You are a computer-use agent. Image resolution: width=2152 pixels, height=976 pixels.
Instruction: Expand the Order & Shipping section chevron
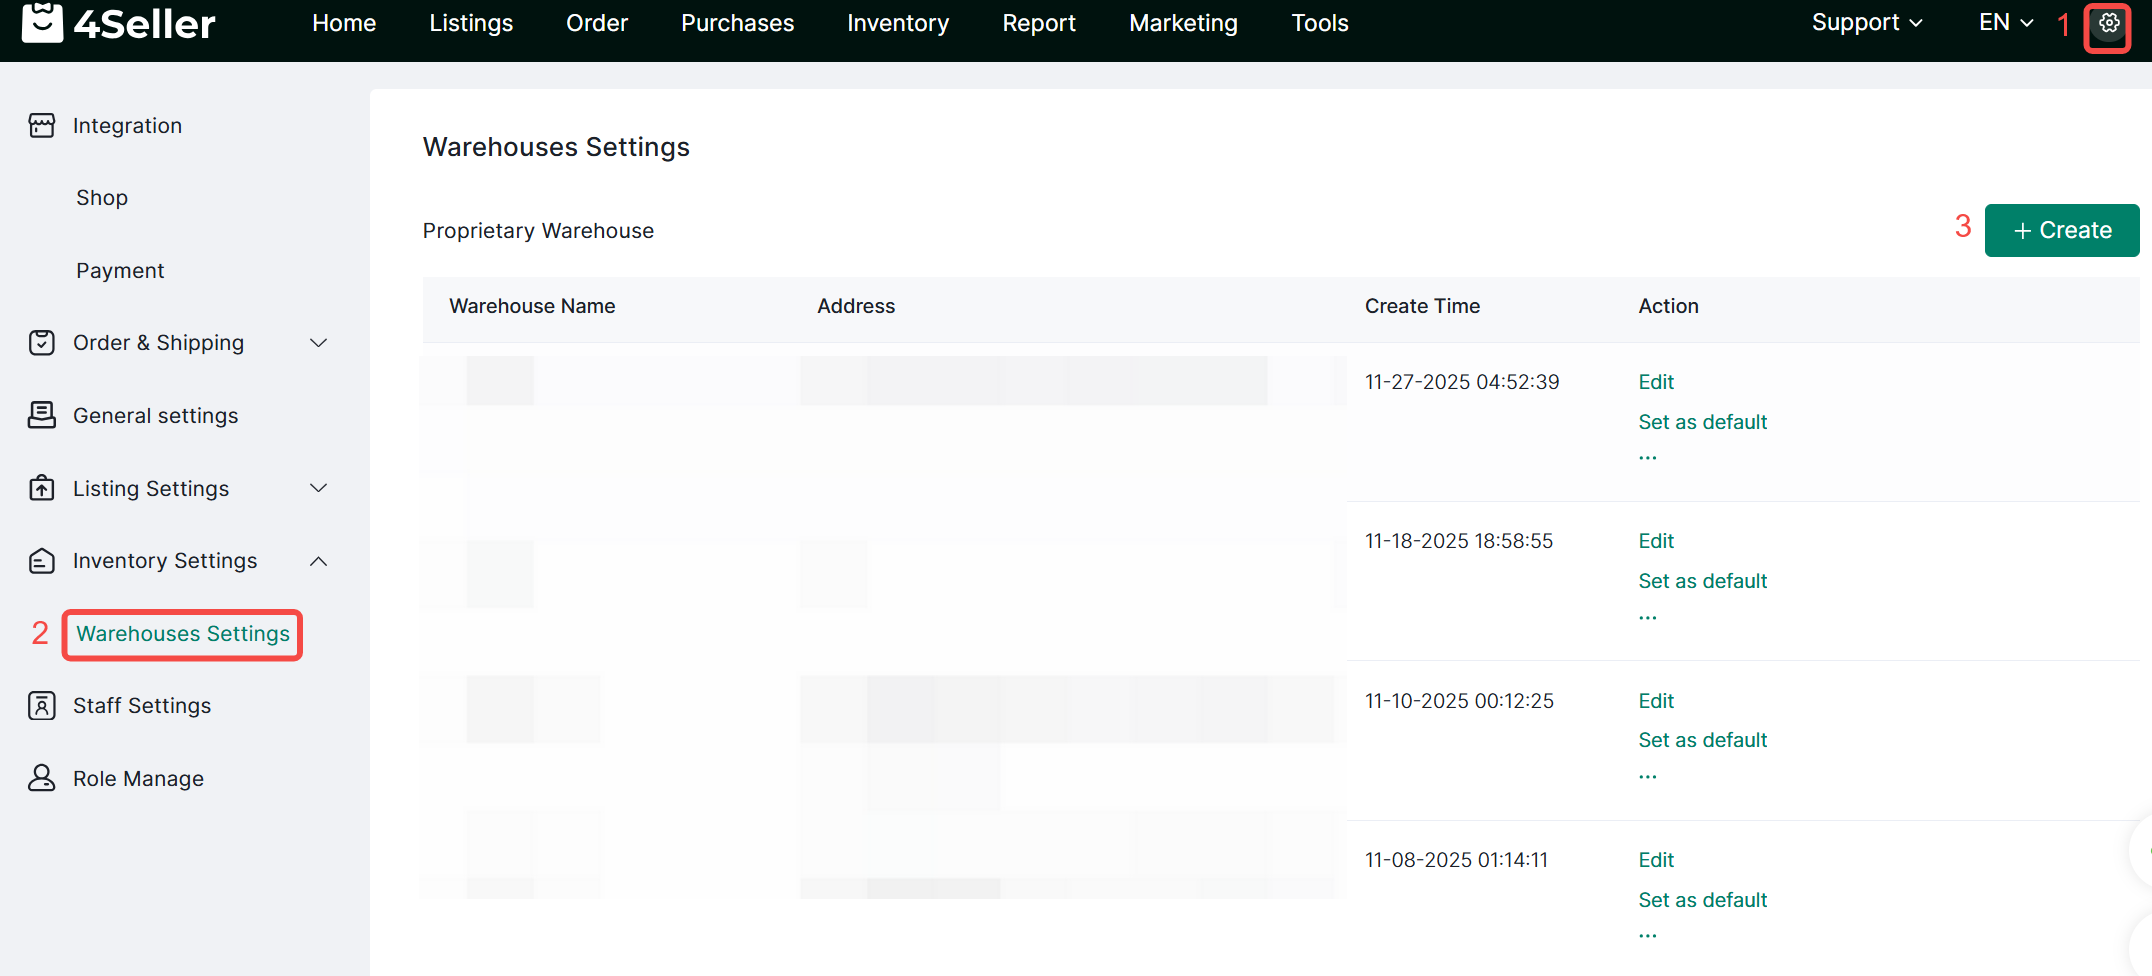tap(319, 343)
